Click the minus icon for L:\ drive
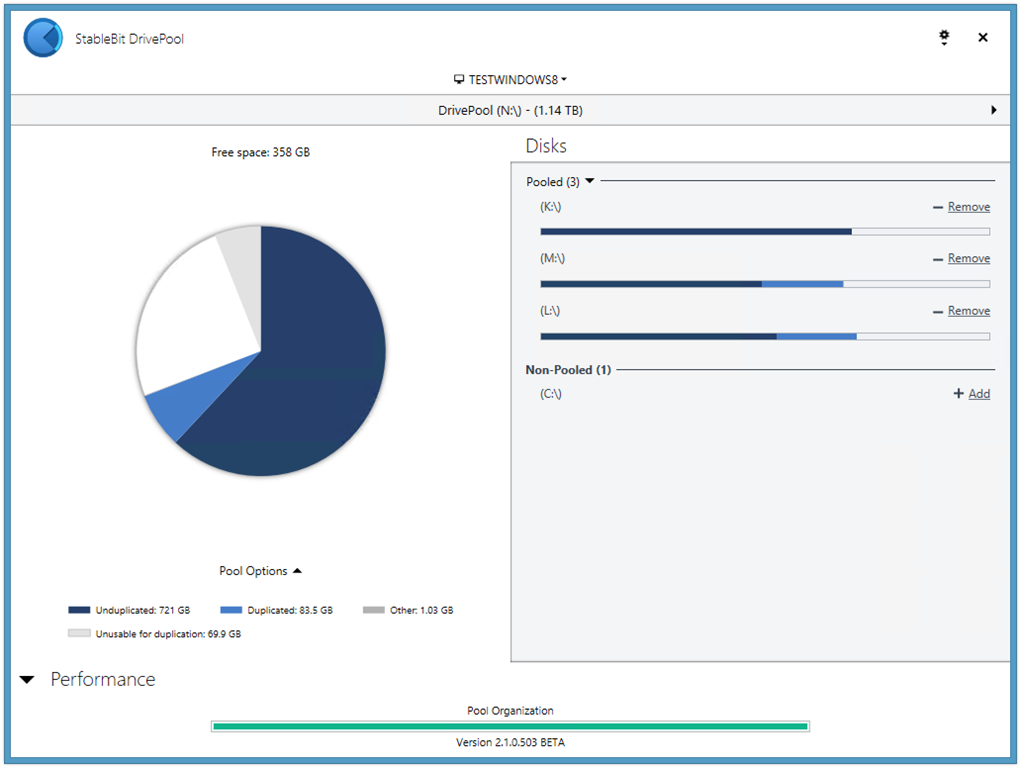Viewport: 1021px width, 768px height. click(938, 312)
